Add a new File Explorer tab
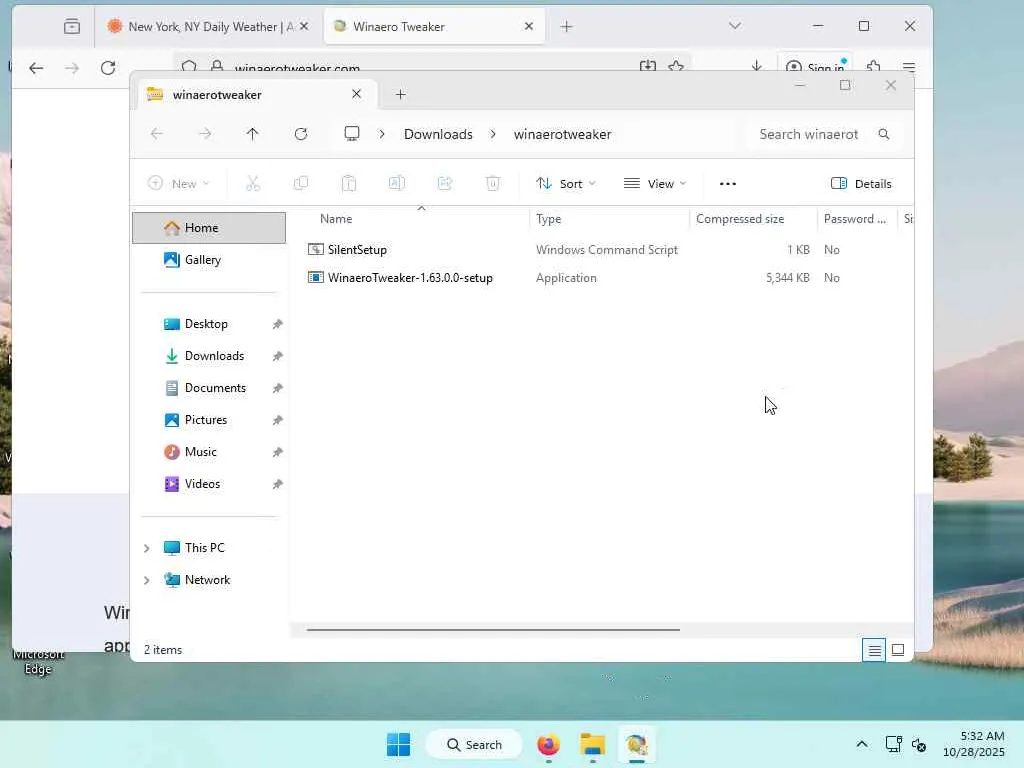 click(x=400, y=95)
